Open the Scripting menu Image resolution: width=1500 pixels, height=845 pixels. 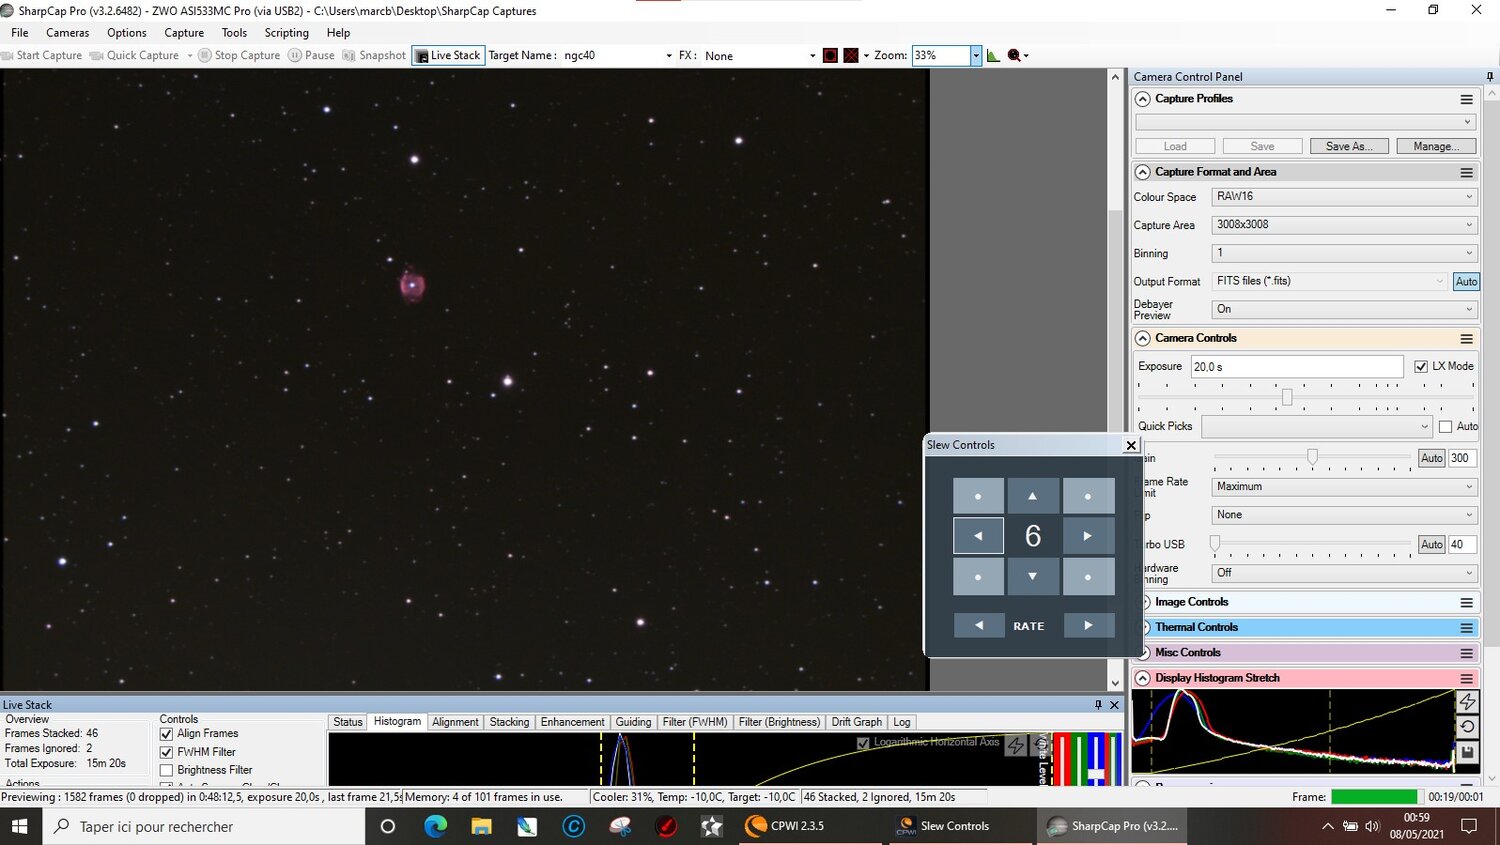click(x=286, y=33)
